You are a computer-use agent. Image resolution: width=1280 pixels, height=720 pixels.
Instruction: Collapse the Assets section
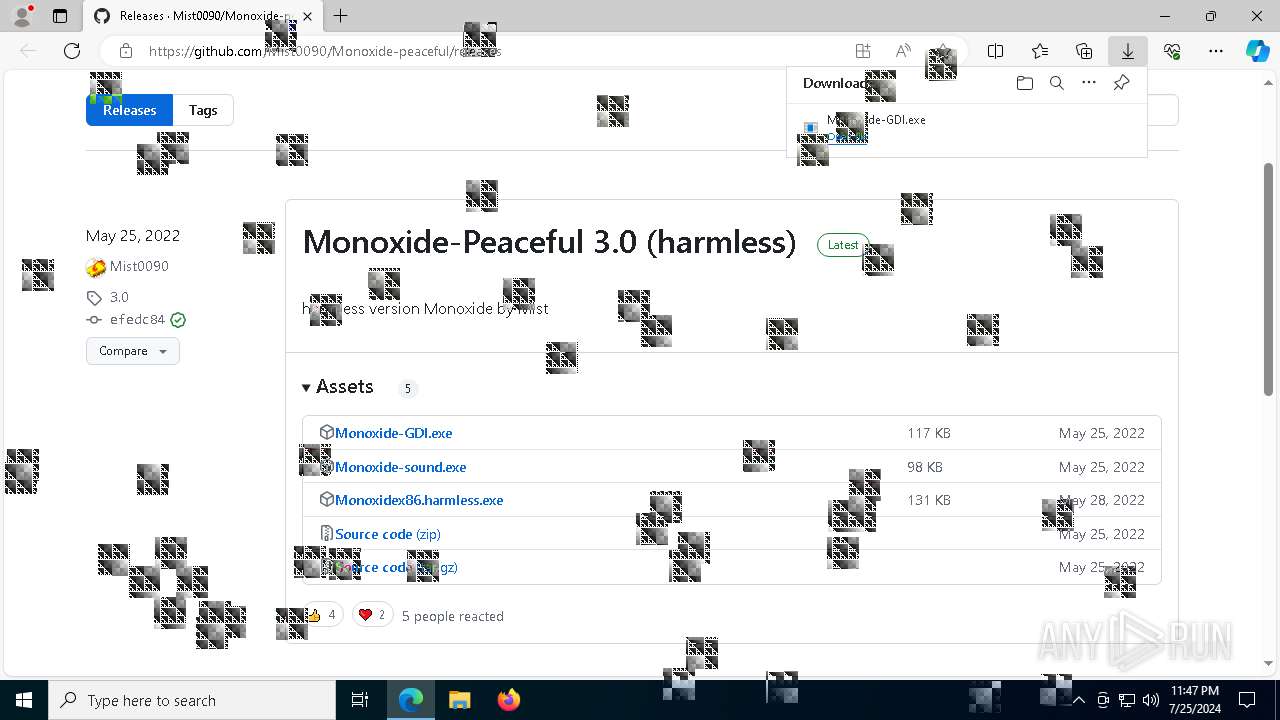point(338,387)
